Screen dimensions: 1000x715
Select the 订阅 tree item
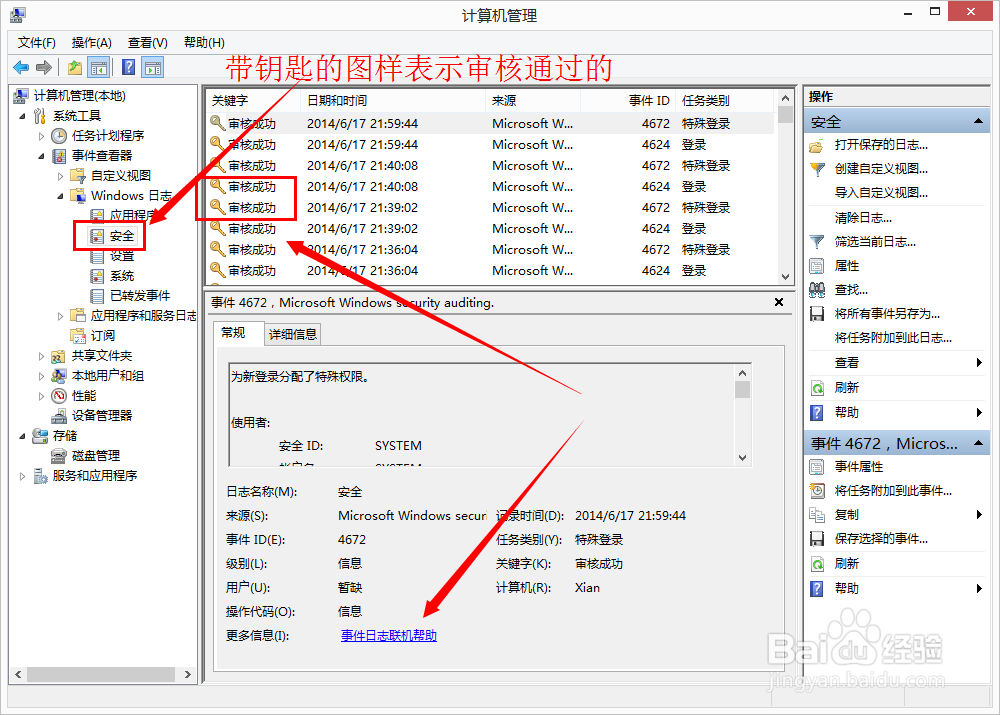click(x=102, y=336)
